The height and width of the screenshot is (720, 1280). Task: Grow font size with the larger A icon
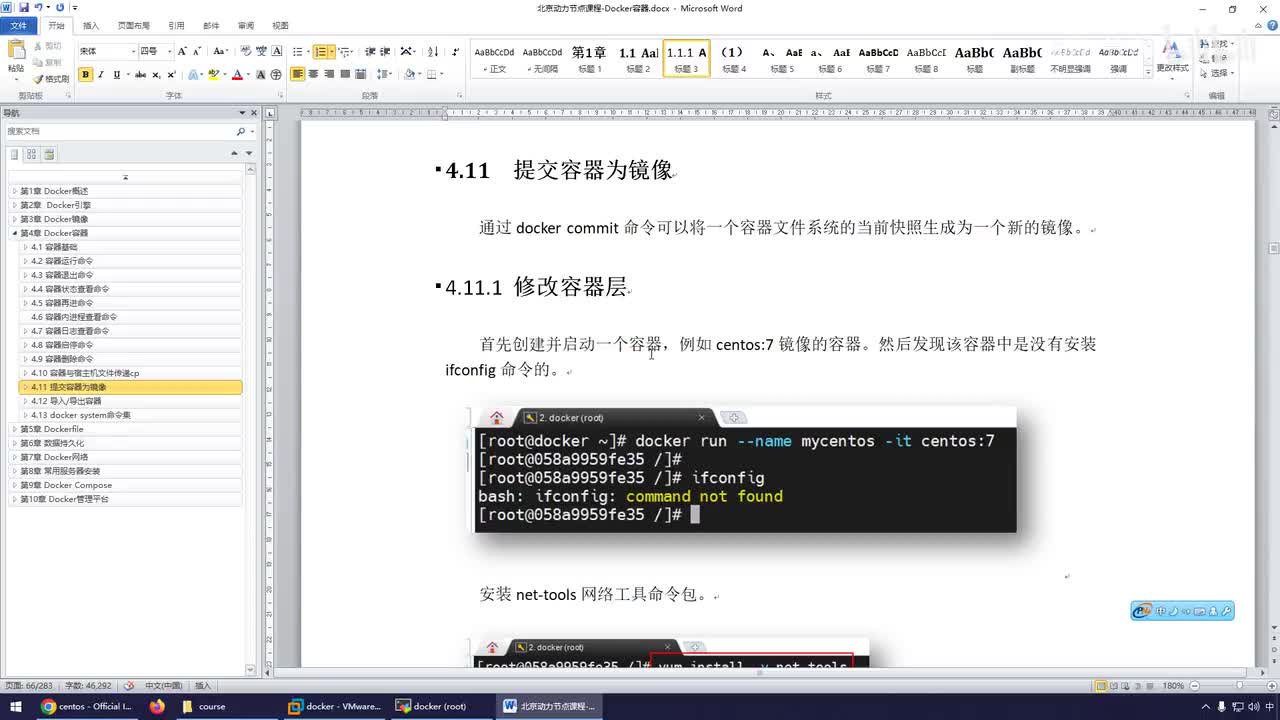[183, 51]
